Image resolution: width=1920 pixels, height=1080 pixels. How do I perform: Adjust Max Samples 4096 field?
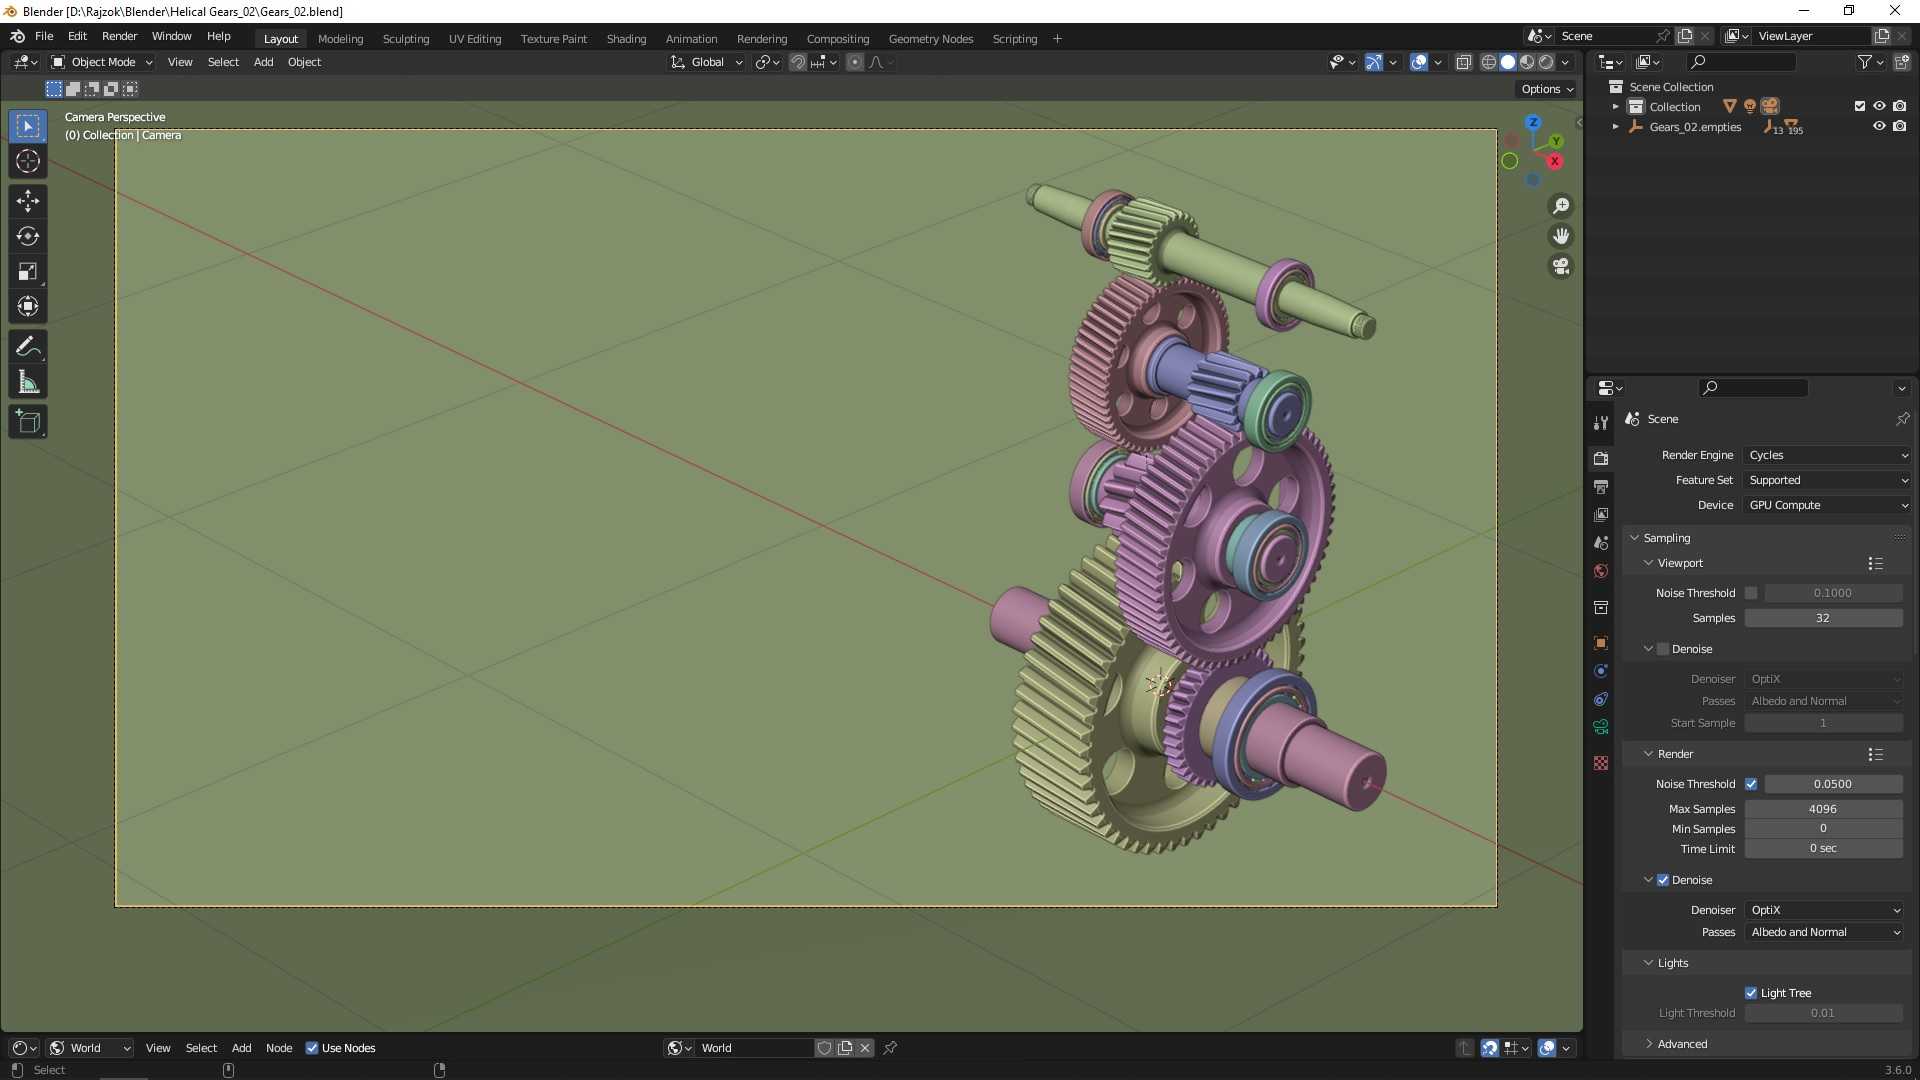coord(1823,809)
